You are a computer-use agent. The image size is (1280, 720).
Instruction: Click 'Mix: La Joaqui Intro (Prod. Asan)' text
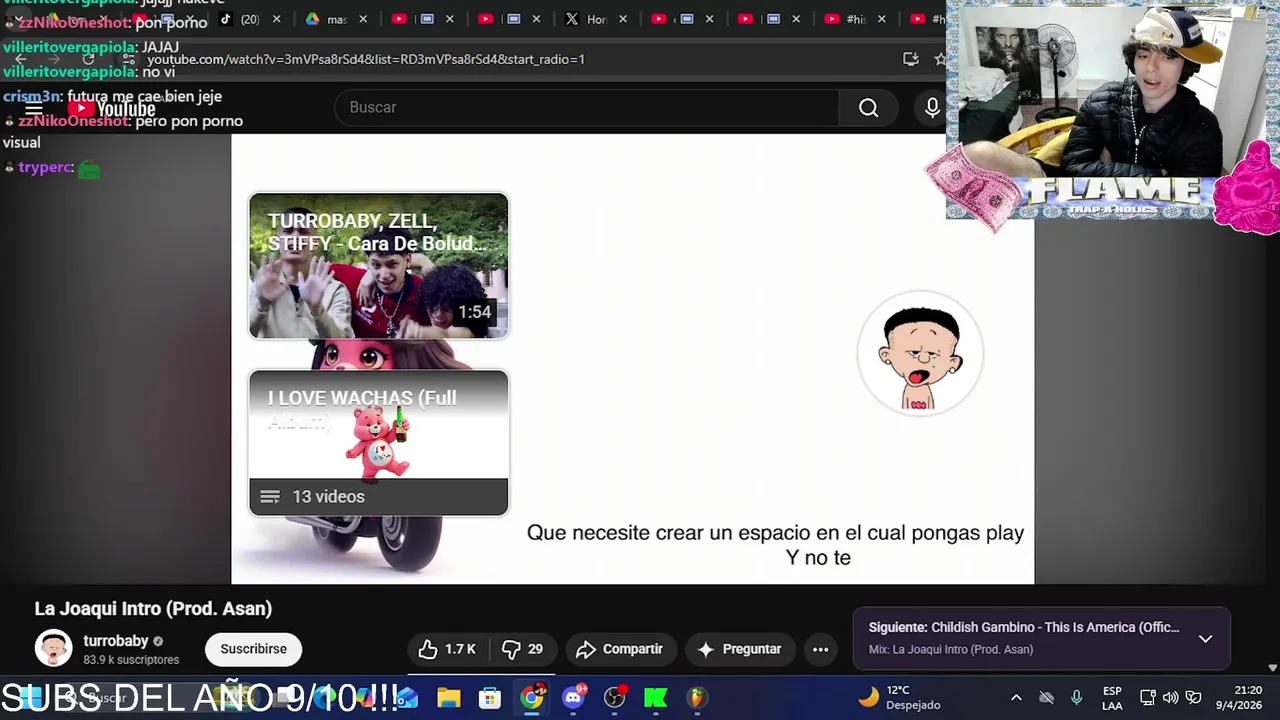pyautogui.click(x=950, y=649)
